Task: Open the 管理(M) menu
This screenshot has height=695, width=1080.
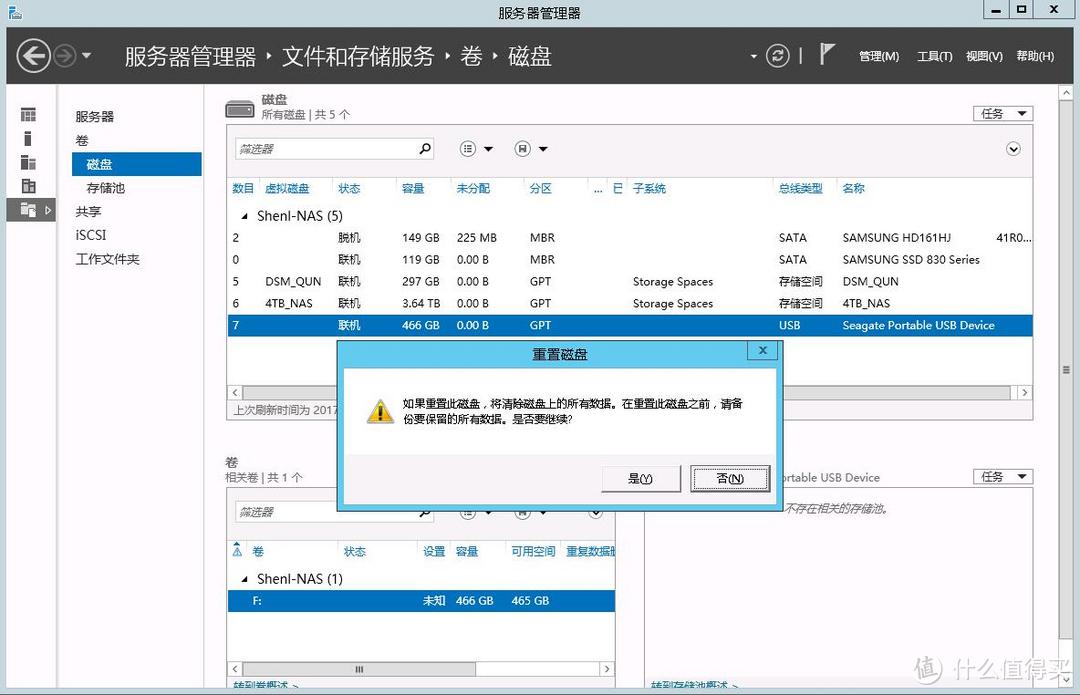Action: tap(879, 57)
